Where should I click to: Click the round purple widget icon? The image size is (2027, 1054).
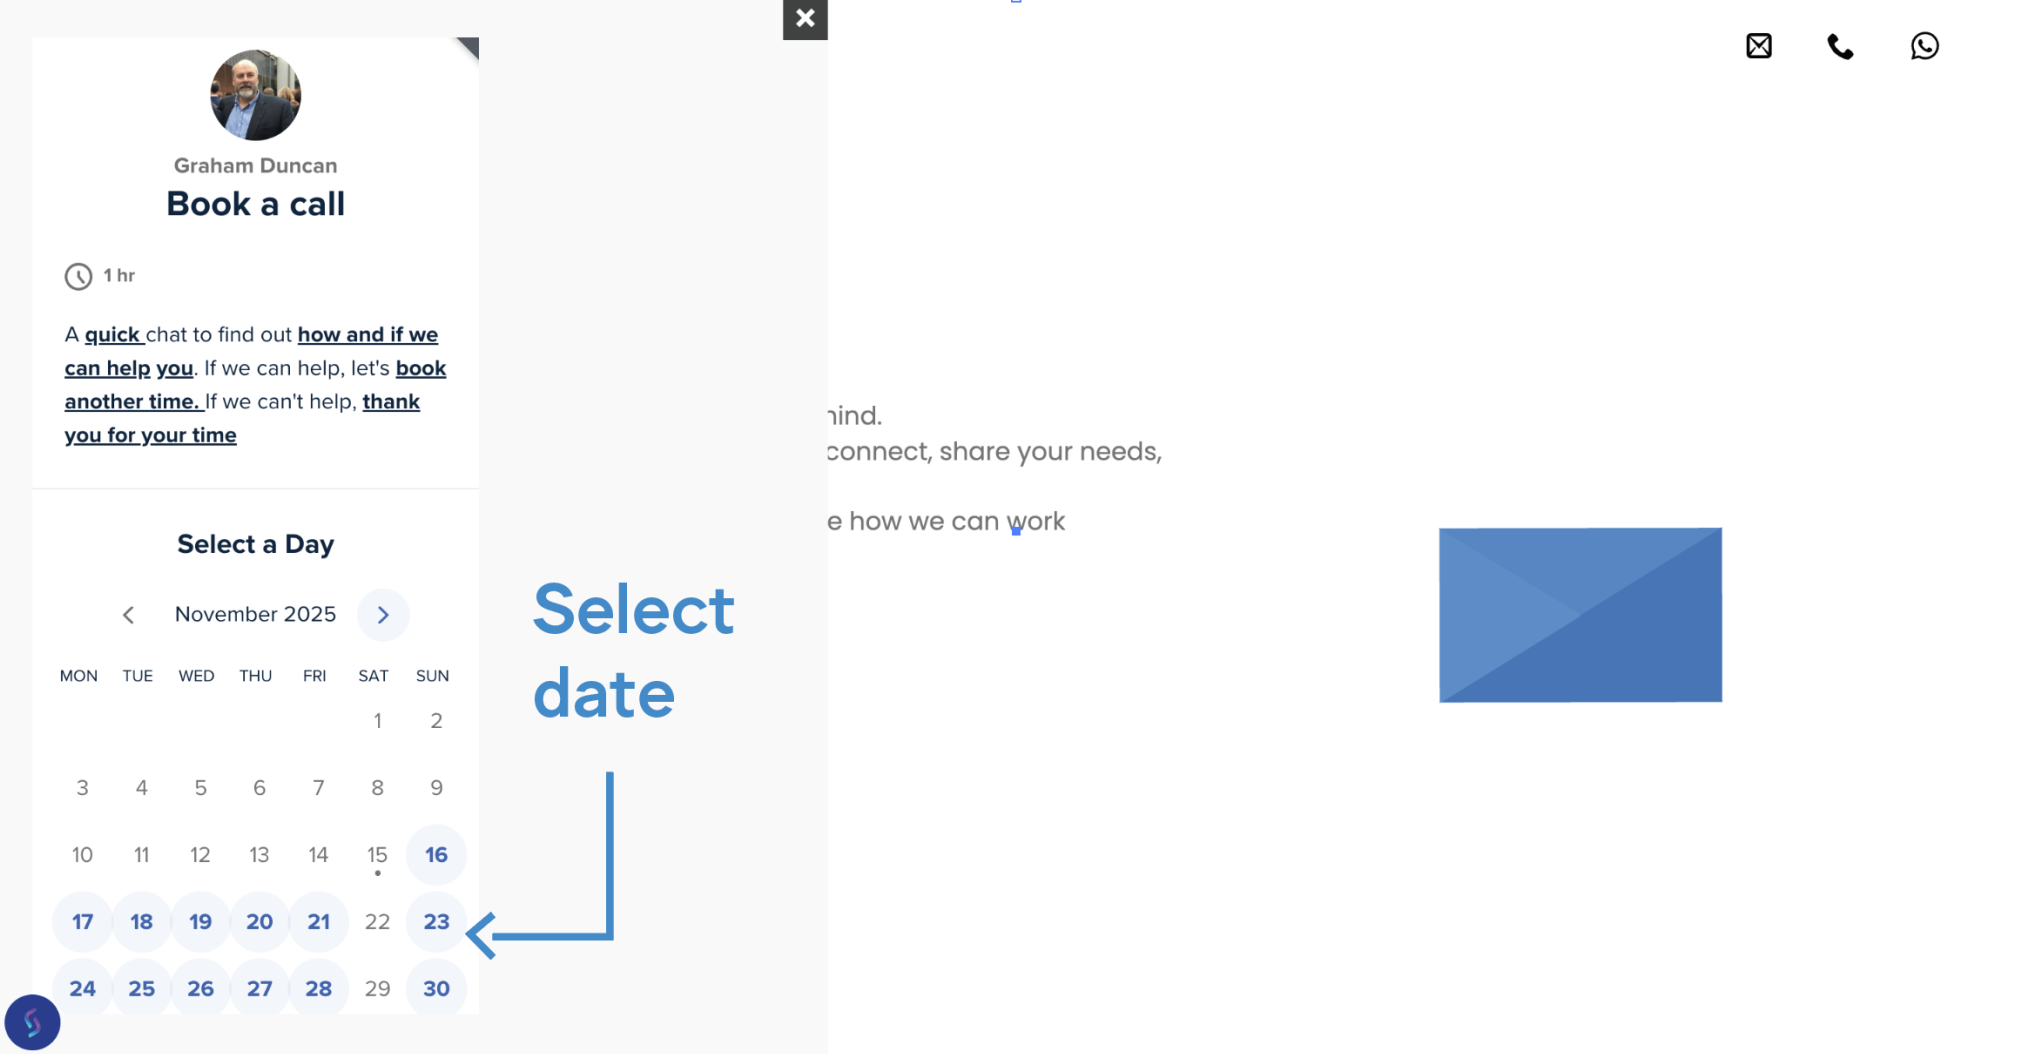32,1022
